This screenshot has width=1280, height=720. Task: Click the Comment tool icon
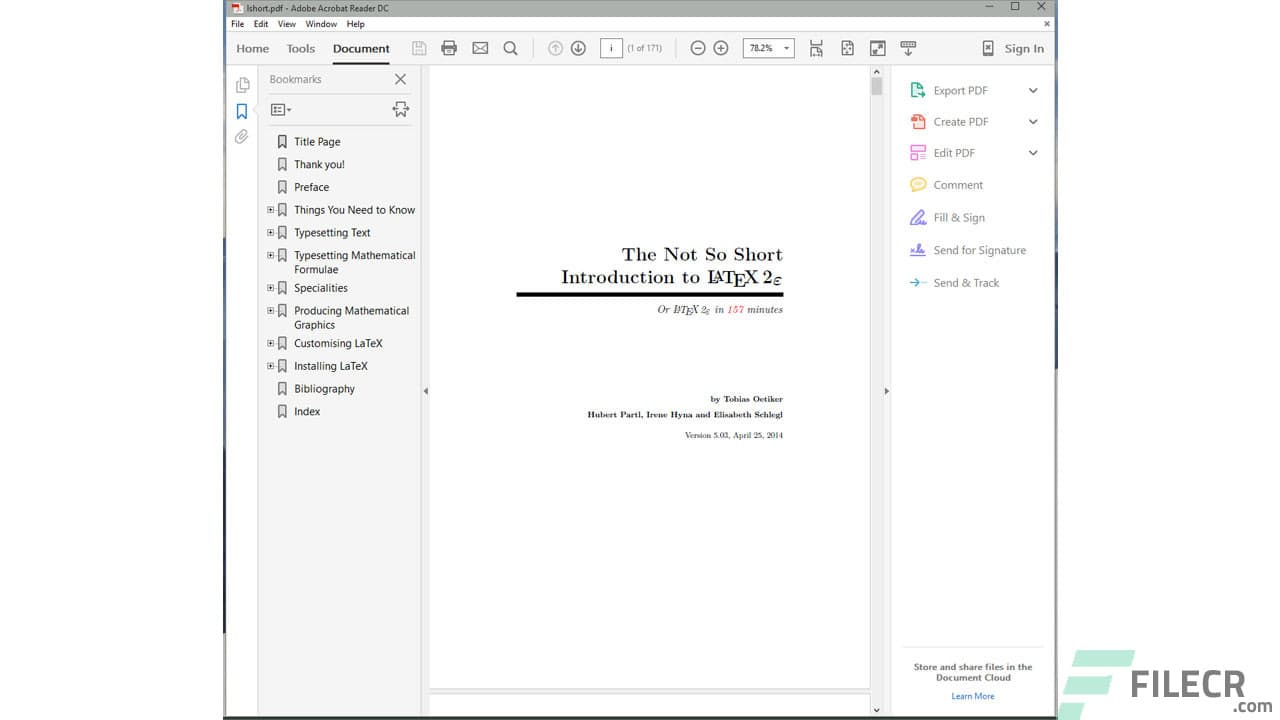(918, 184)
